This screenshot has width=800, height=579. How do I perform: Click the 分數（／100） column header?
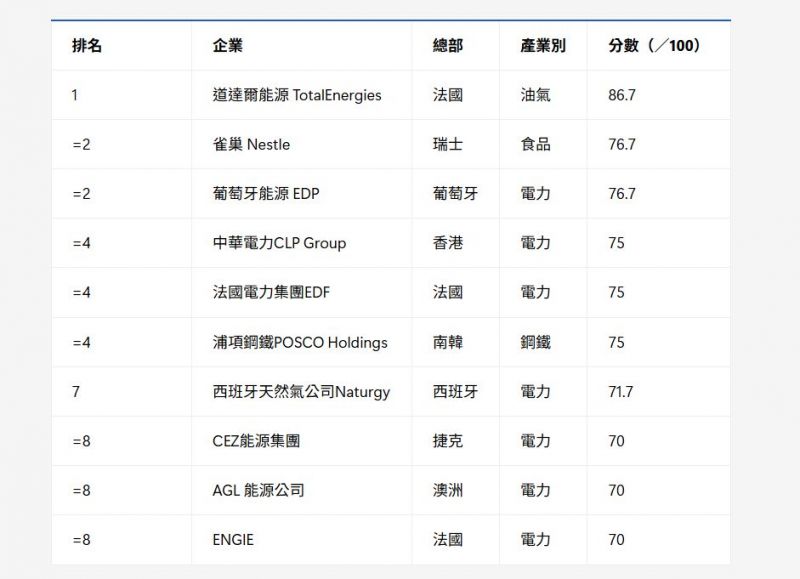[x=654, y=46]
